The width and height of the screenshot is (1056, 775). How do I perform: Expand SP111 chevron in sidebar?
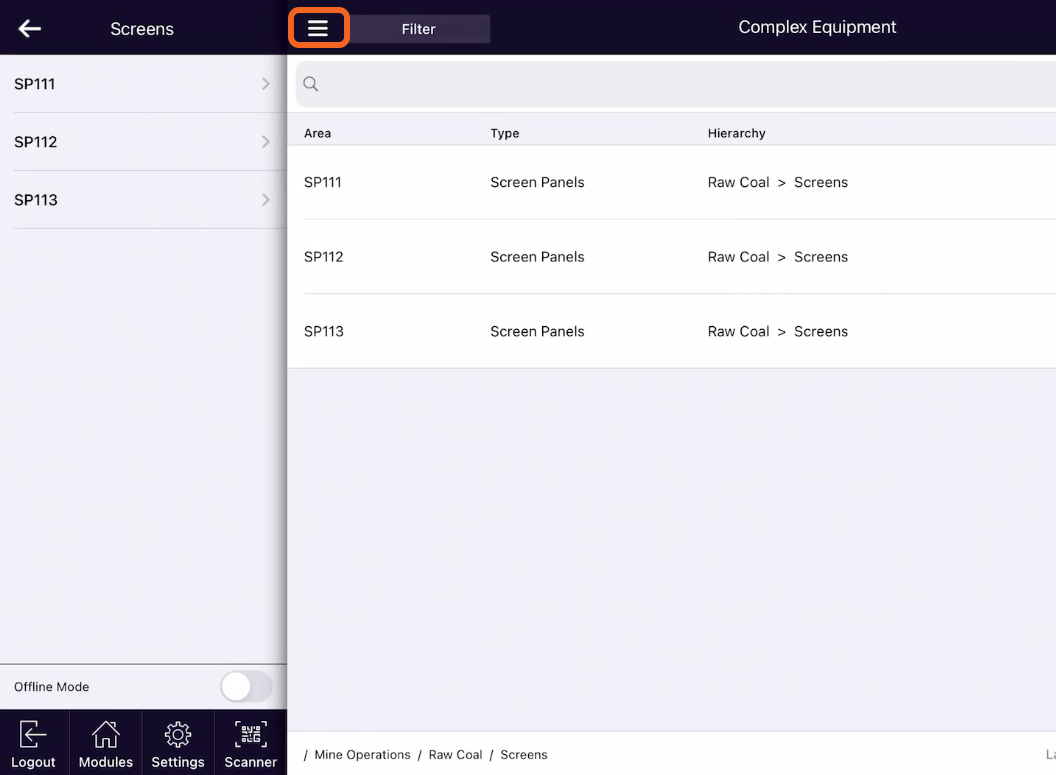(x=265, y=83)
